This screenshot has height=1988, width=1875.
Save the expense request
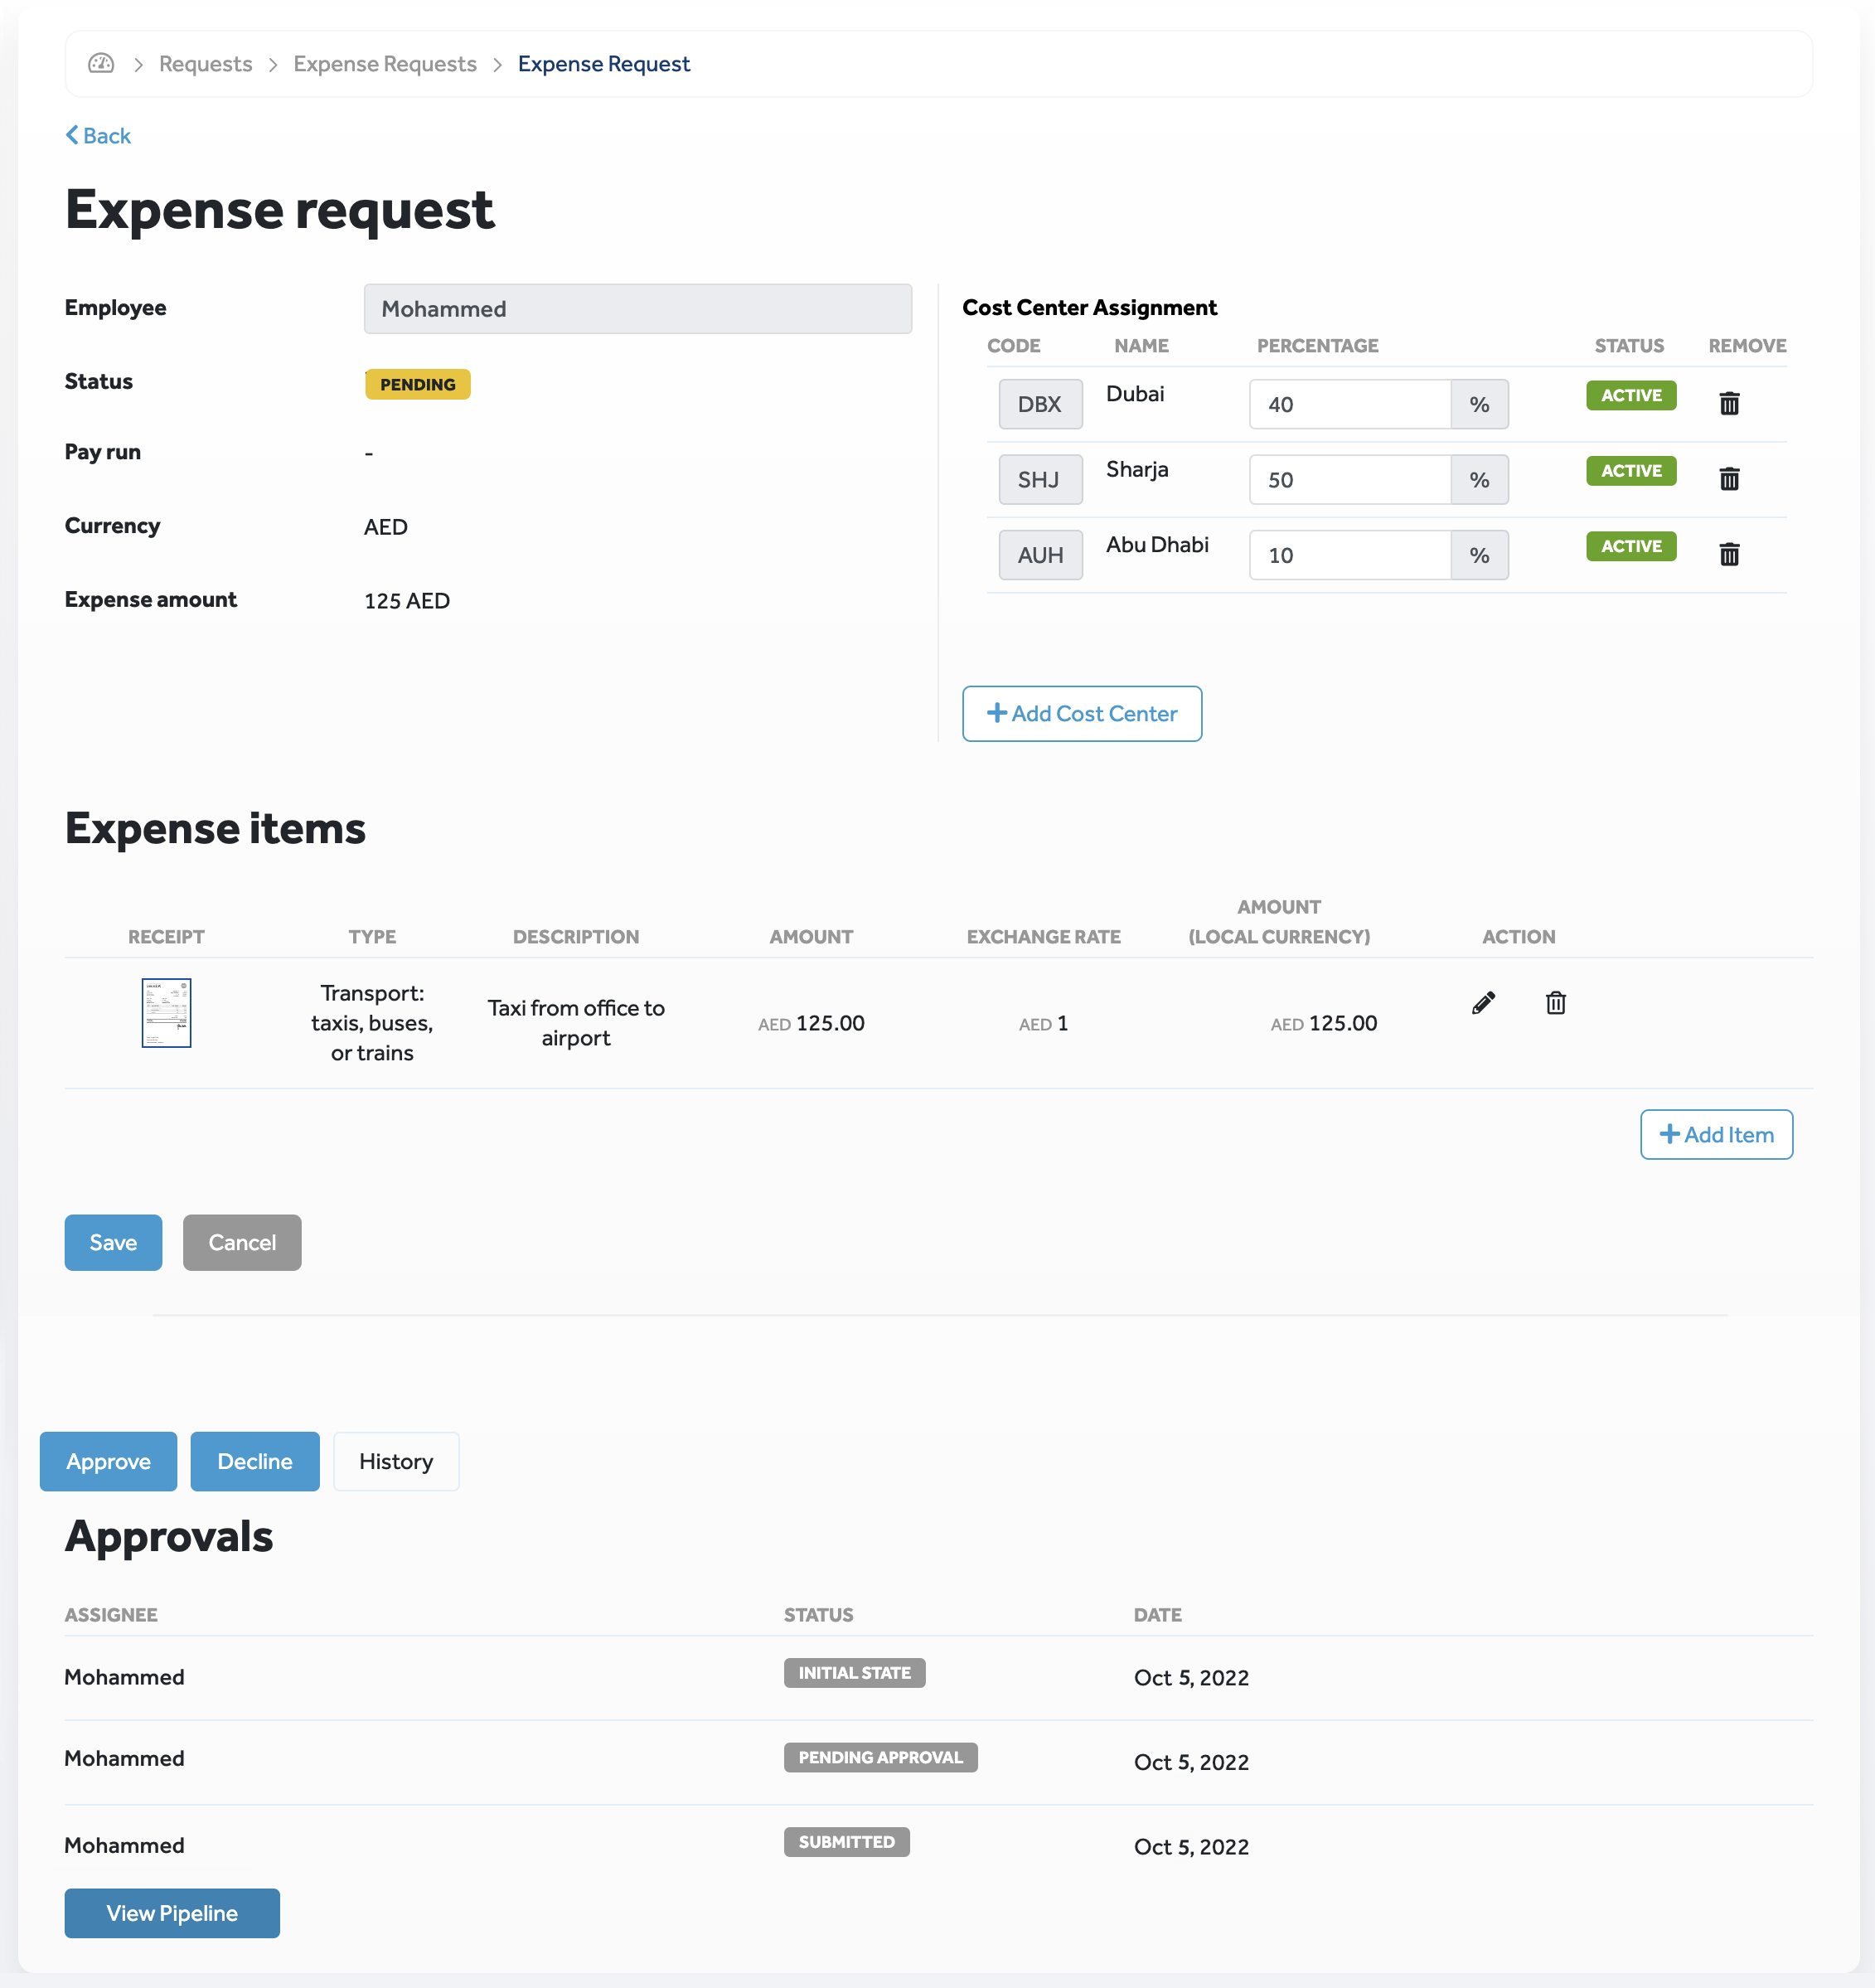click(x=113, y=1243)
